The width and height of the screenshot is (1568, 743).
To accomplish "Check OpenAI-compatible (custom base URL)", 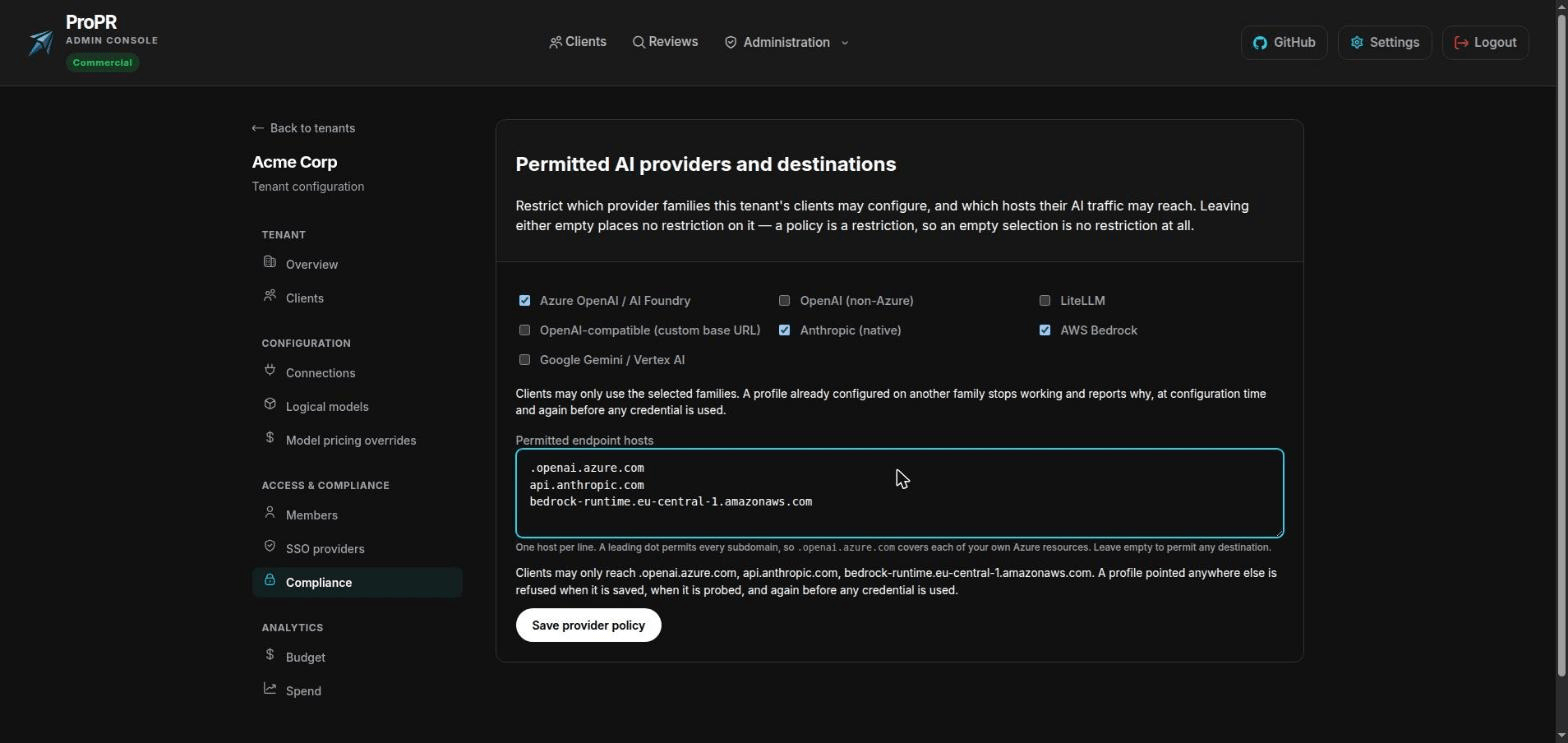I will pyautogui.click(x=524, y=330).
